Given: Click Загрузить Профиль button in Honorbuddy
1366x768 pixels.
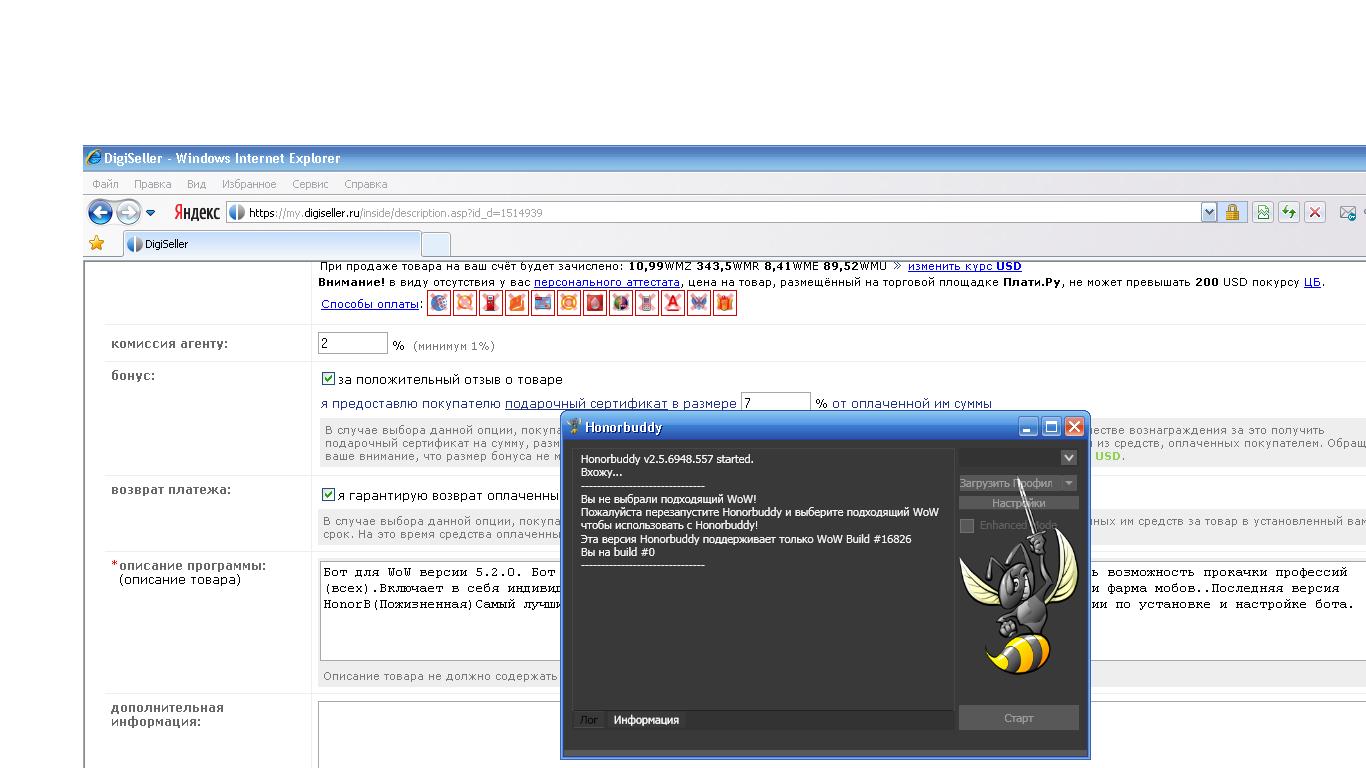Looking at the screenshot, I should [x=1009, y=483].
